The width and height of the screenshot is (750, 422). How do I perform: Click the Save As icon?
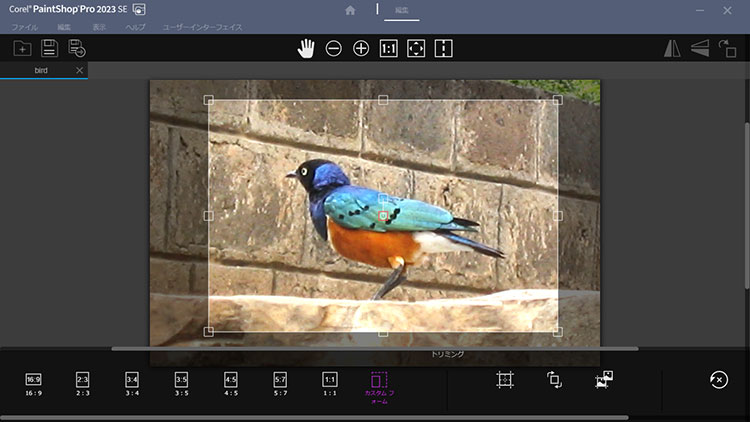pyautogui.click(x=77, y=48)
